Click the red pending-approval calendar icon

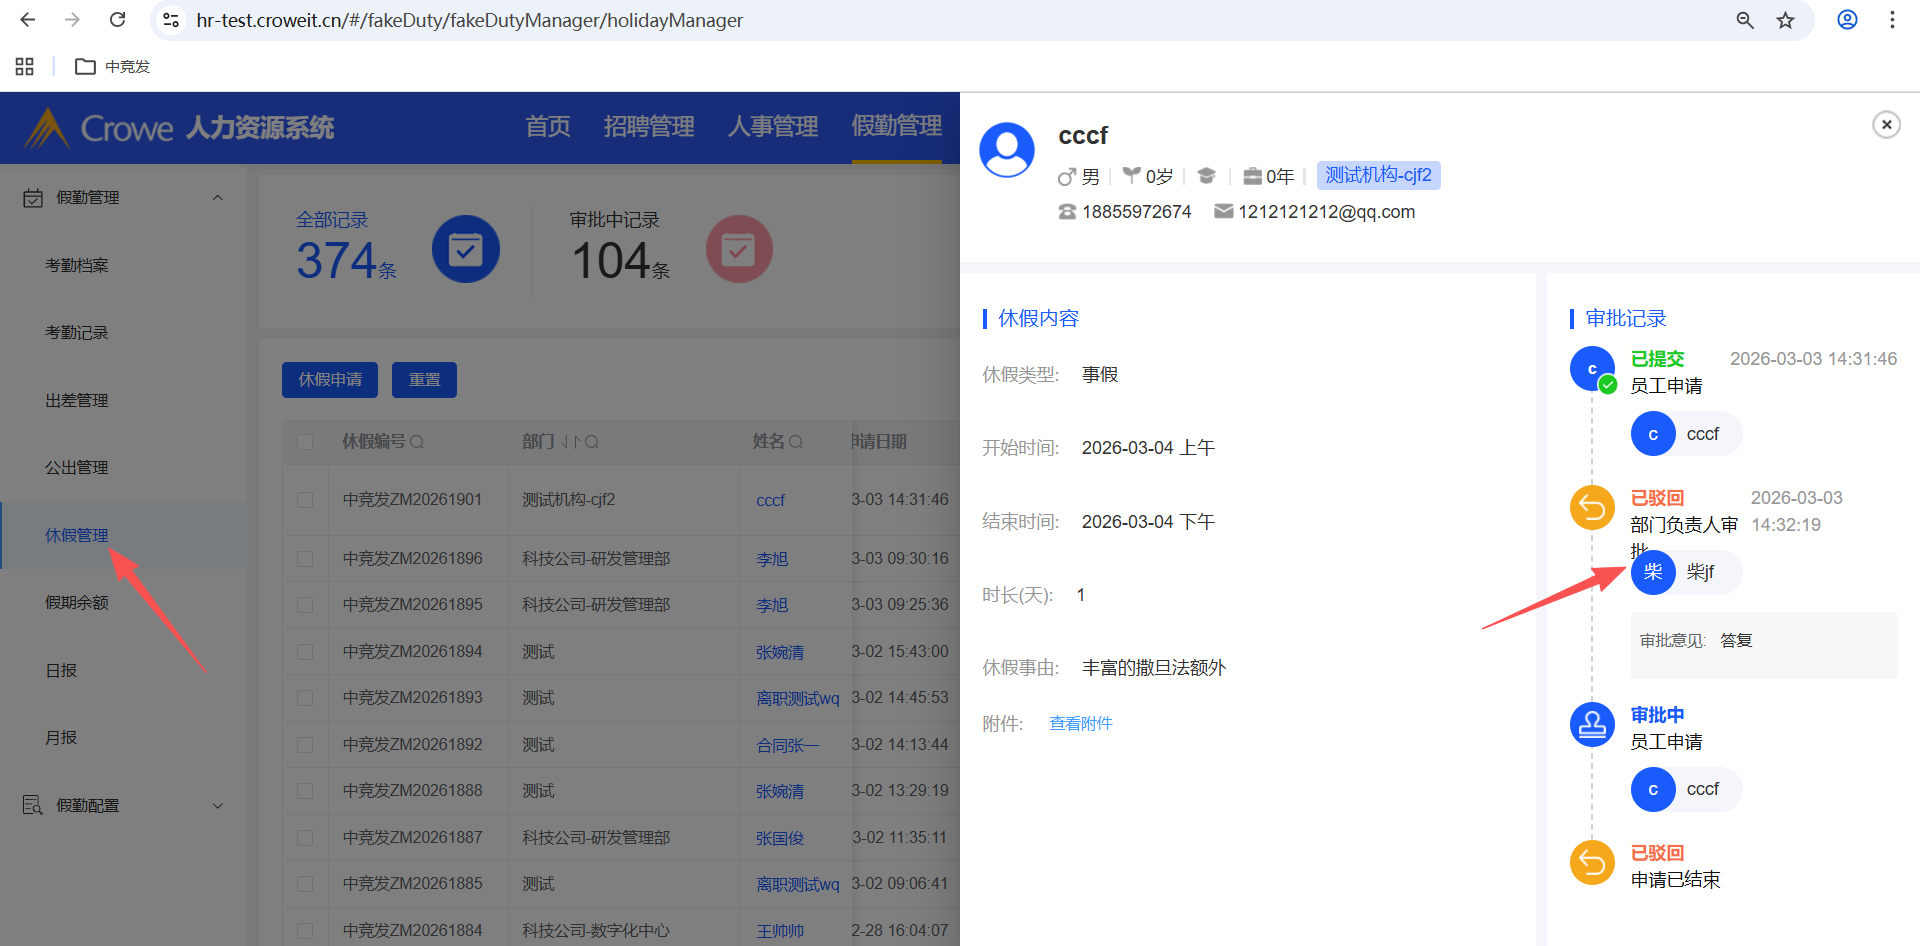click(x=739, y=249)
